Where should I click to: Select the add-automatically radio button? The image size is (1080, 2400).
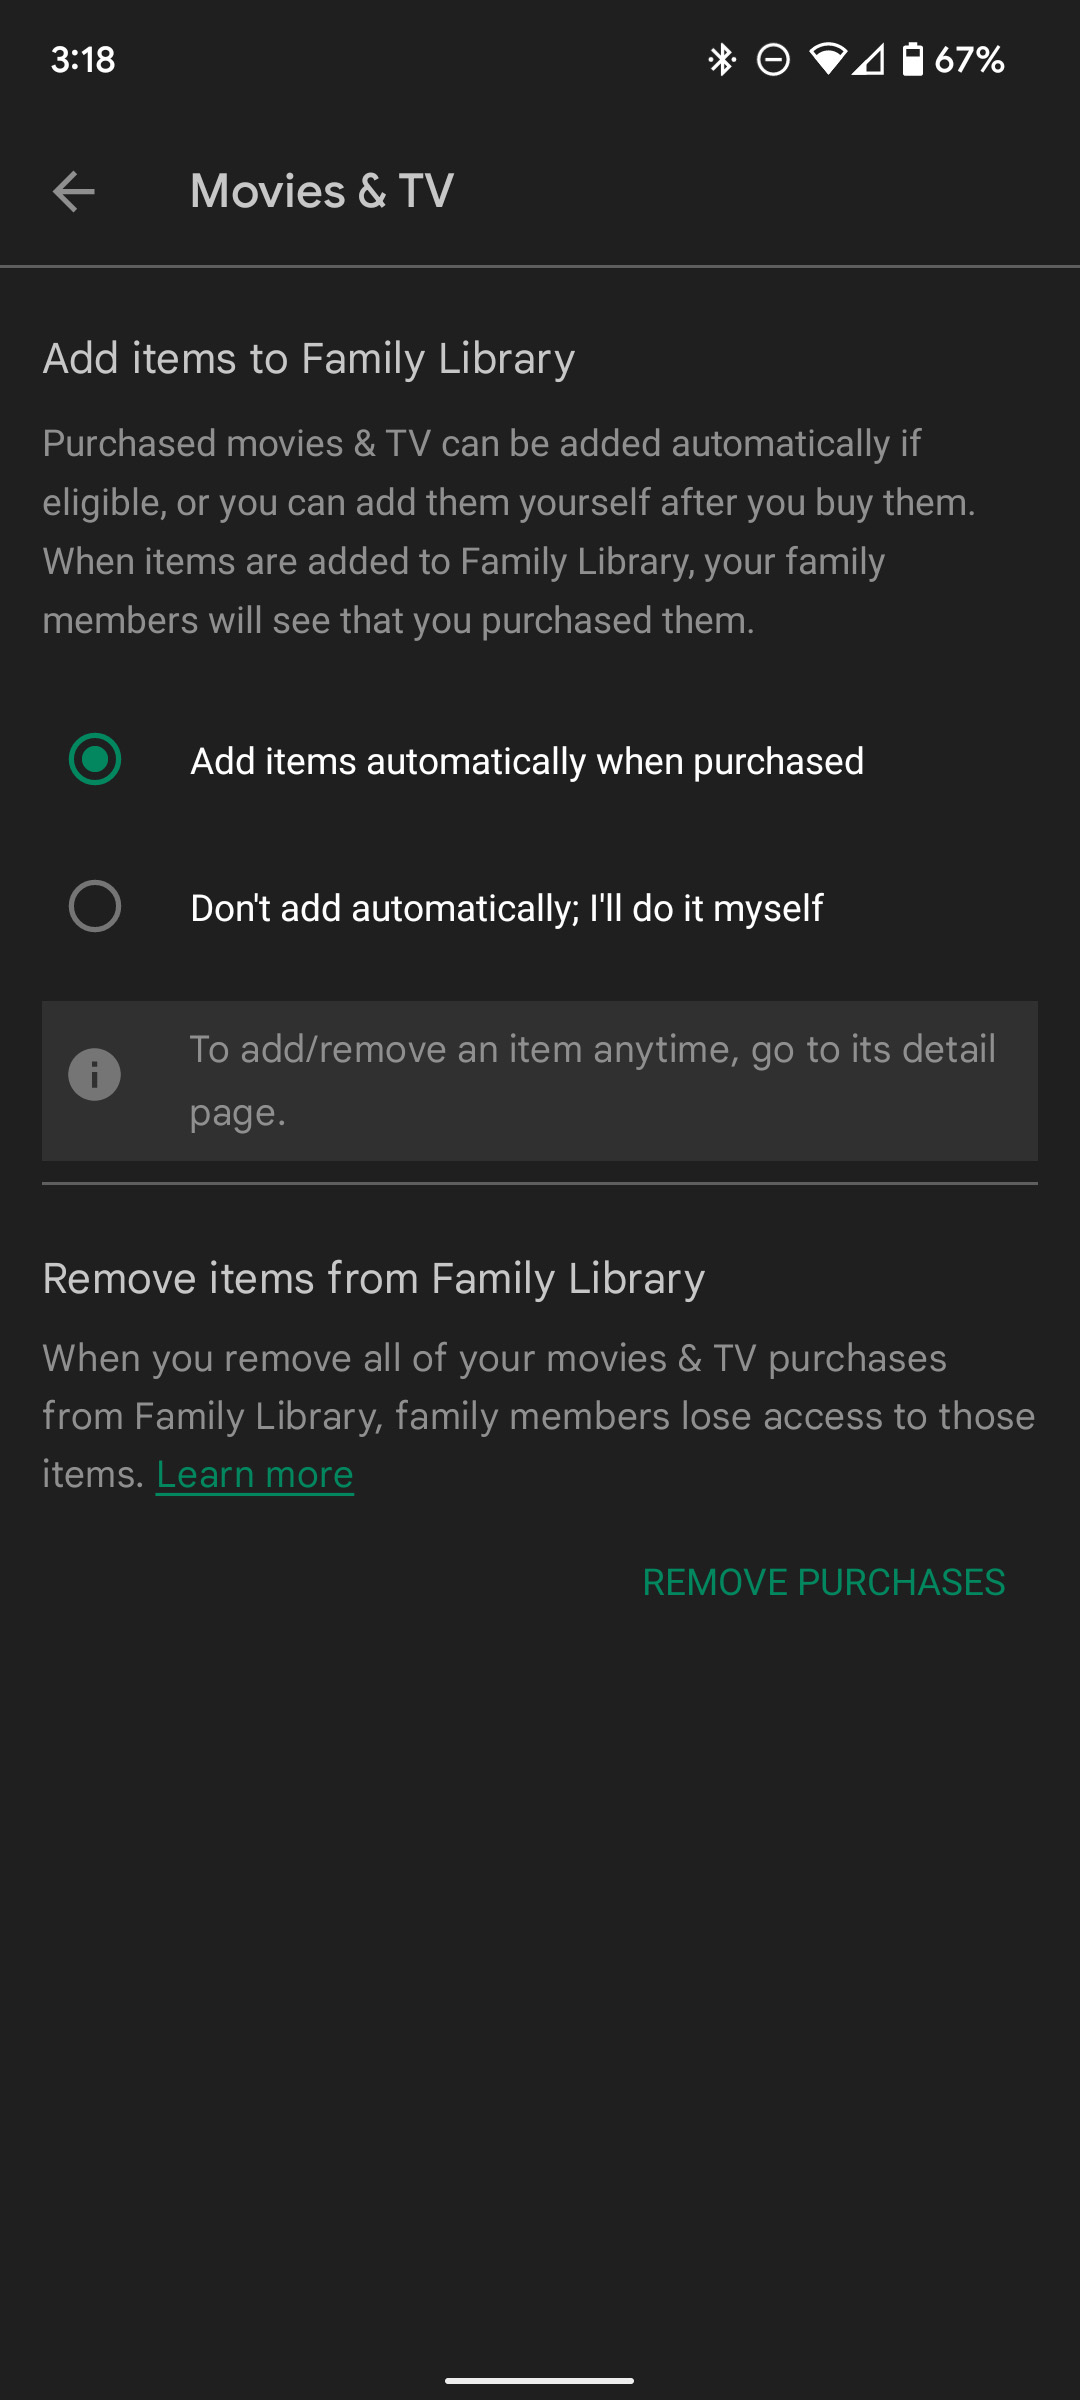click(95, 759)
